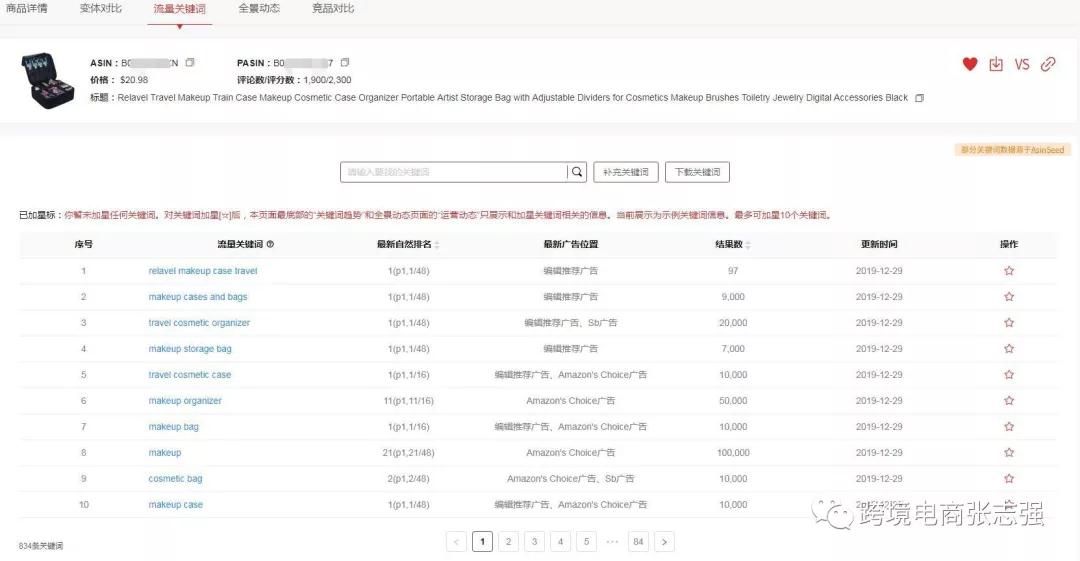Viewport: 1080px width, 561px height.
Task: Open keyword link makeup bag
Action: (x=174, y=427)
